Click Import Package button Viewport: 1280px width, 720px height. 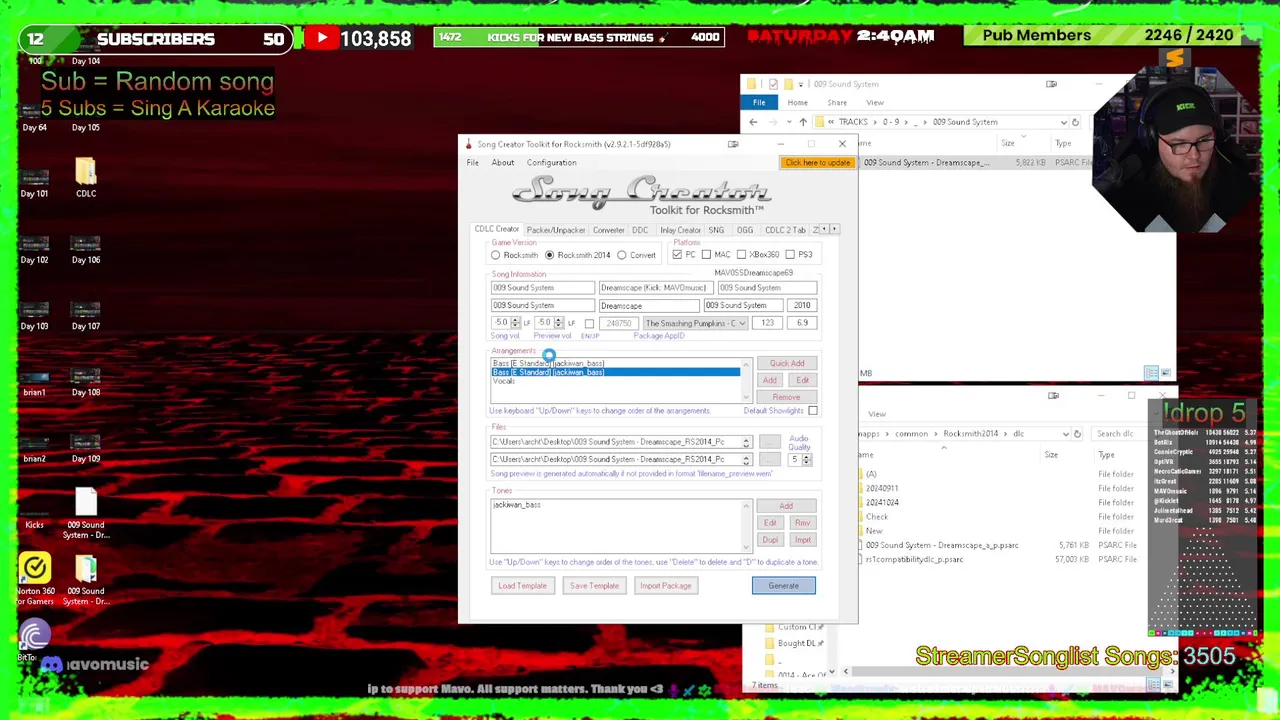click(665, 586)
